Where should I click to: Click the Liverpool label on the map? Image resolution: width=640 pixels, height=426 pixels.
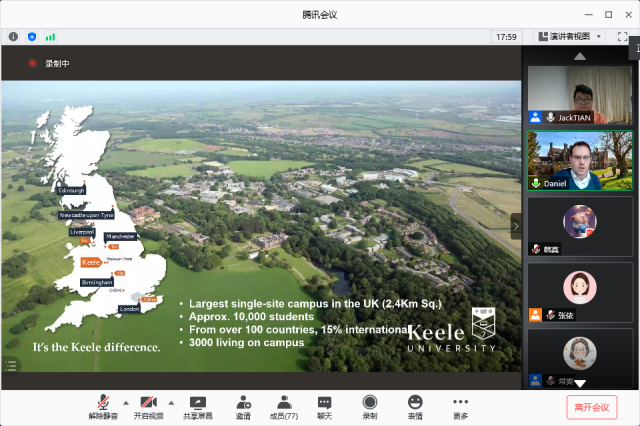pyautogui.click(x=82, y=232)
